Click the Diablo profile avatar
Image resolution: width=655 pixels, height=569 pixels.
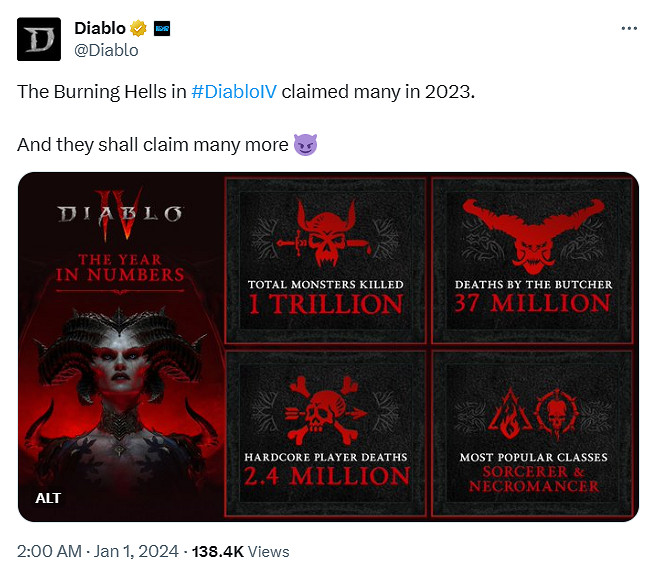point(40,38)
